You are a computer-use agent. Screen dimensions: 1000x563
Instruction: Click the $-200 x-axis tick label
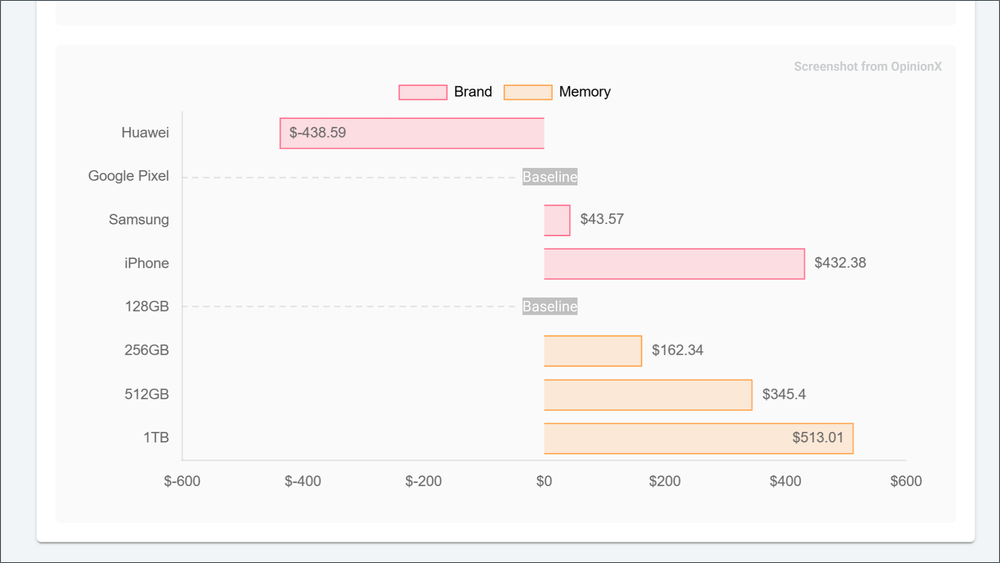coord(423,481)
